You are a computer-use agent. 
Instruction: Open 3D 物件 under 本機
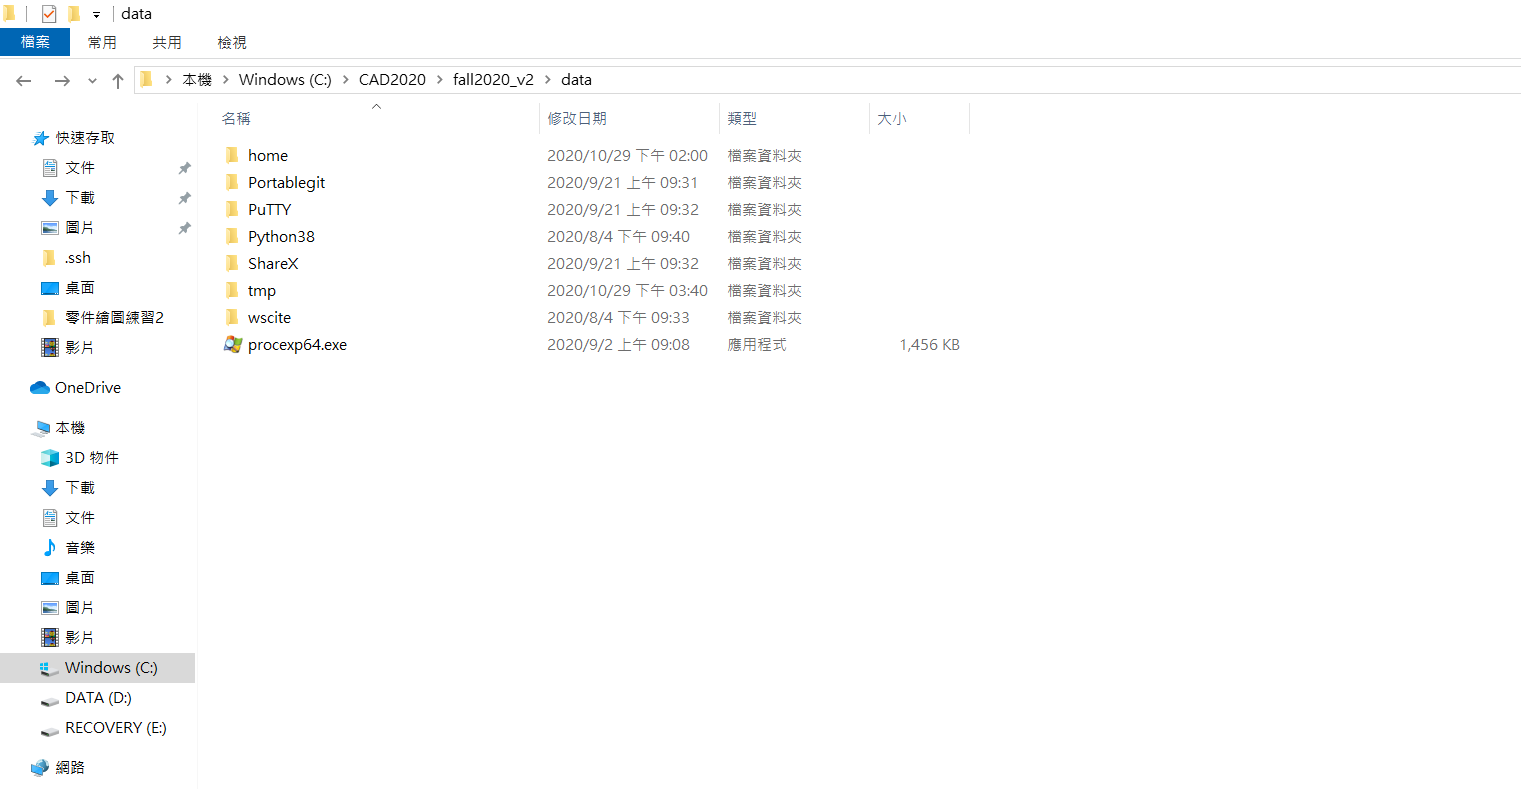click(92, 458)
